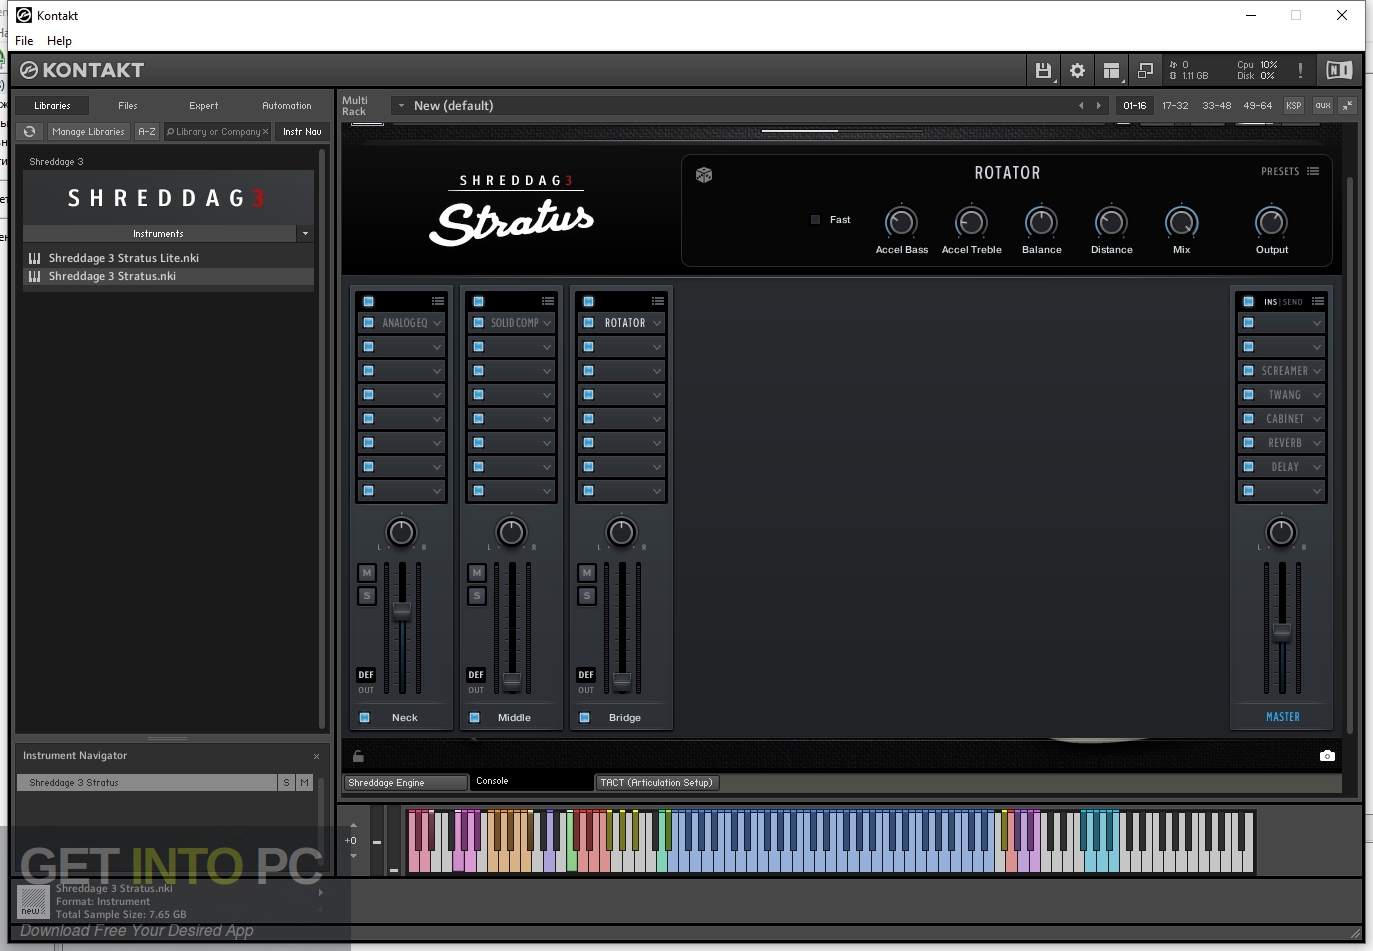Open the New (default) multi preset dropdown
The width and height of the screenshot is (1373, 951).
point(402,105)
